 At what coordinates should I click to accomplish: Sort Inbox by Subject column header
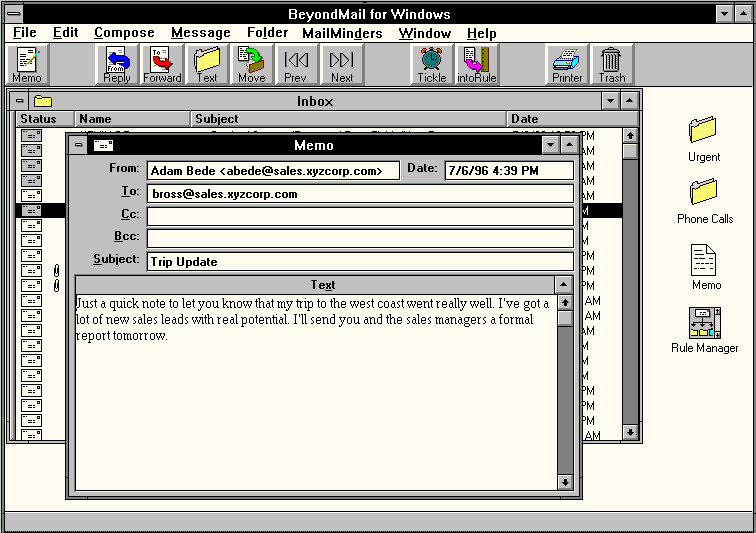click(x=349, y=119)
